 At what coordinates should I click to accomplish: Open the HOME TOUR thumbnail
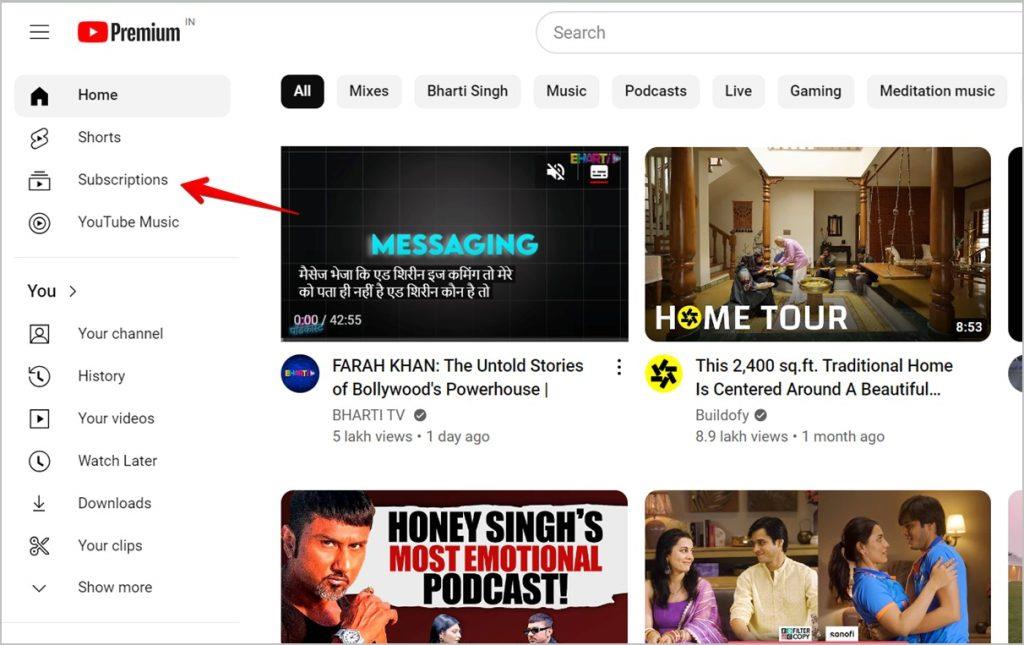818,244
